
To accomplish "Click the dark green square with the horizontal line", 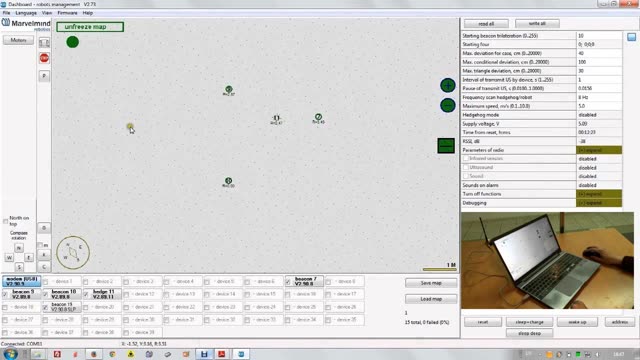I will pos(446,146).
